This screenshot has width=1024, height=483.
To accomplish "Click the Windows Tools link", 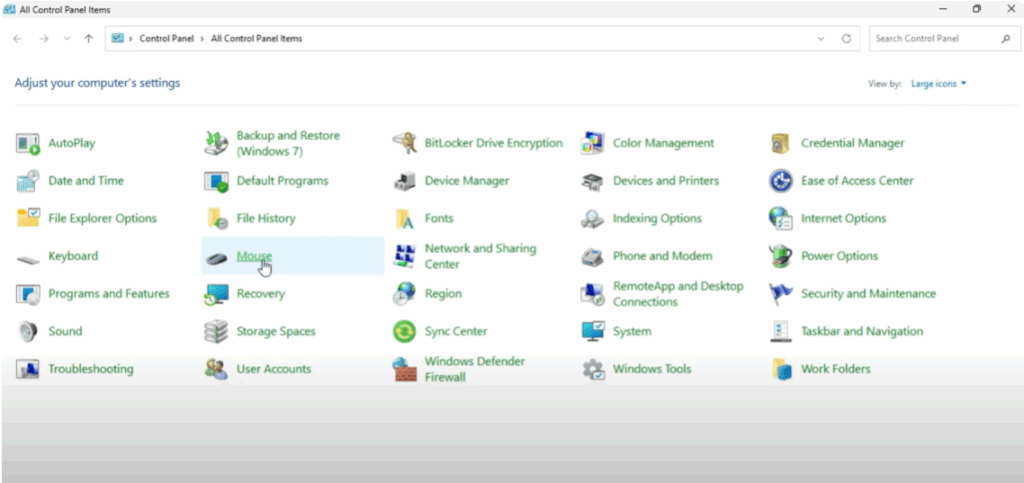I will coord(652,369).
